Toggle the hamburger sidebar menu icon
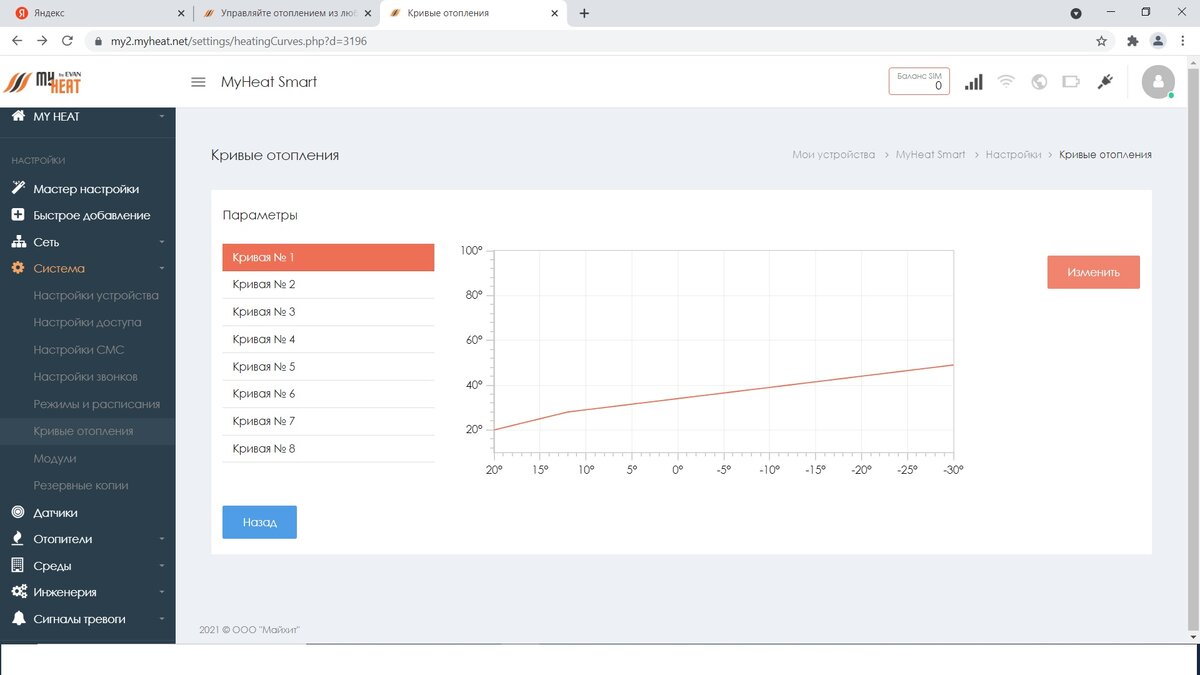This screenshot has height=675, width=1200. coord(198,82)
